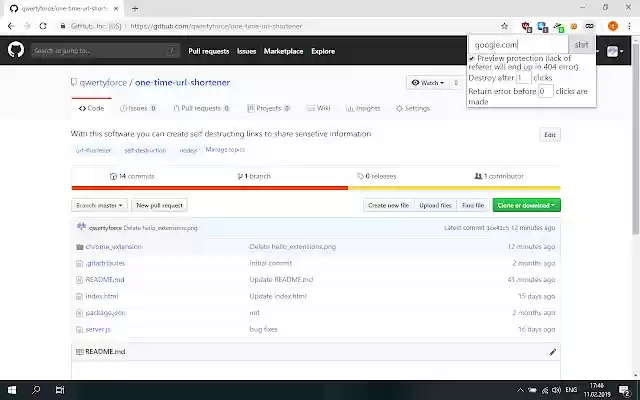This screenshot has width=640, height=400.
Task: Open the repository Settings tab
Action: click(413, 108)
